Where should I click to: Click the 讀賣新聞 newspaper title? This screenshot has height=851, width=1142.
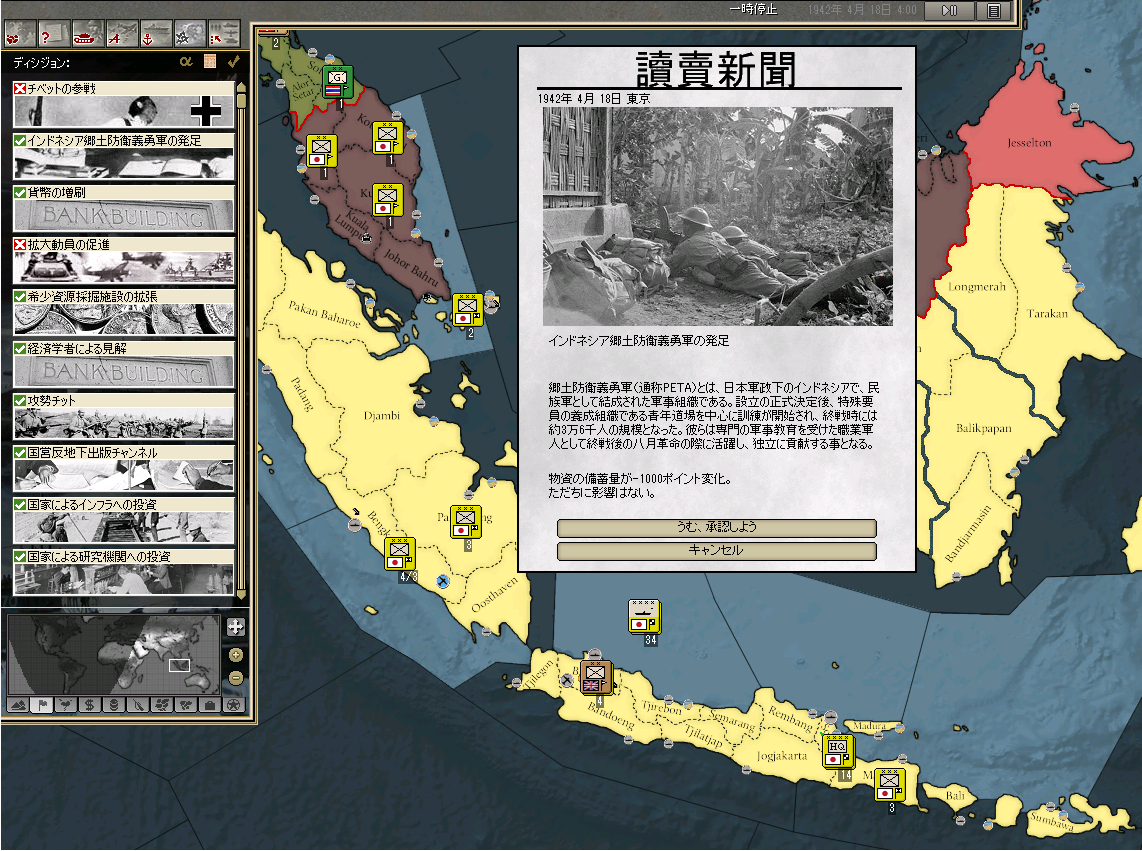[x=716, y=69]
